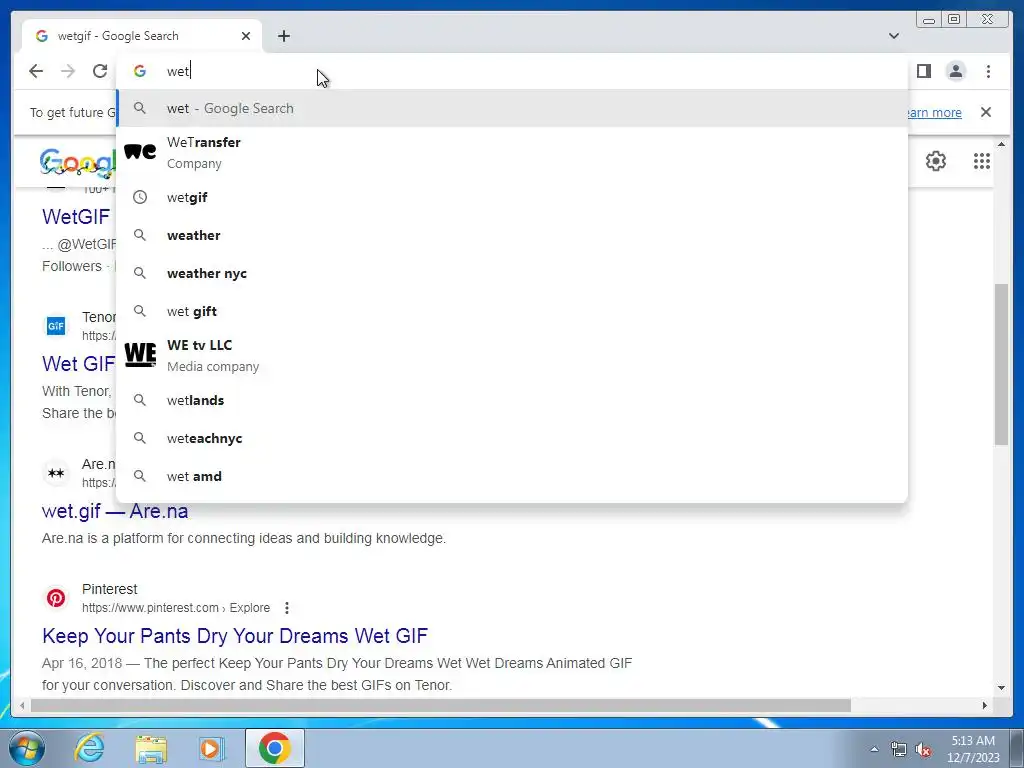Click the horizontal scrollbar left arrow
The image size is (1024, 768).
point(23,705)
